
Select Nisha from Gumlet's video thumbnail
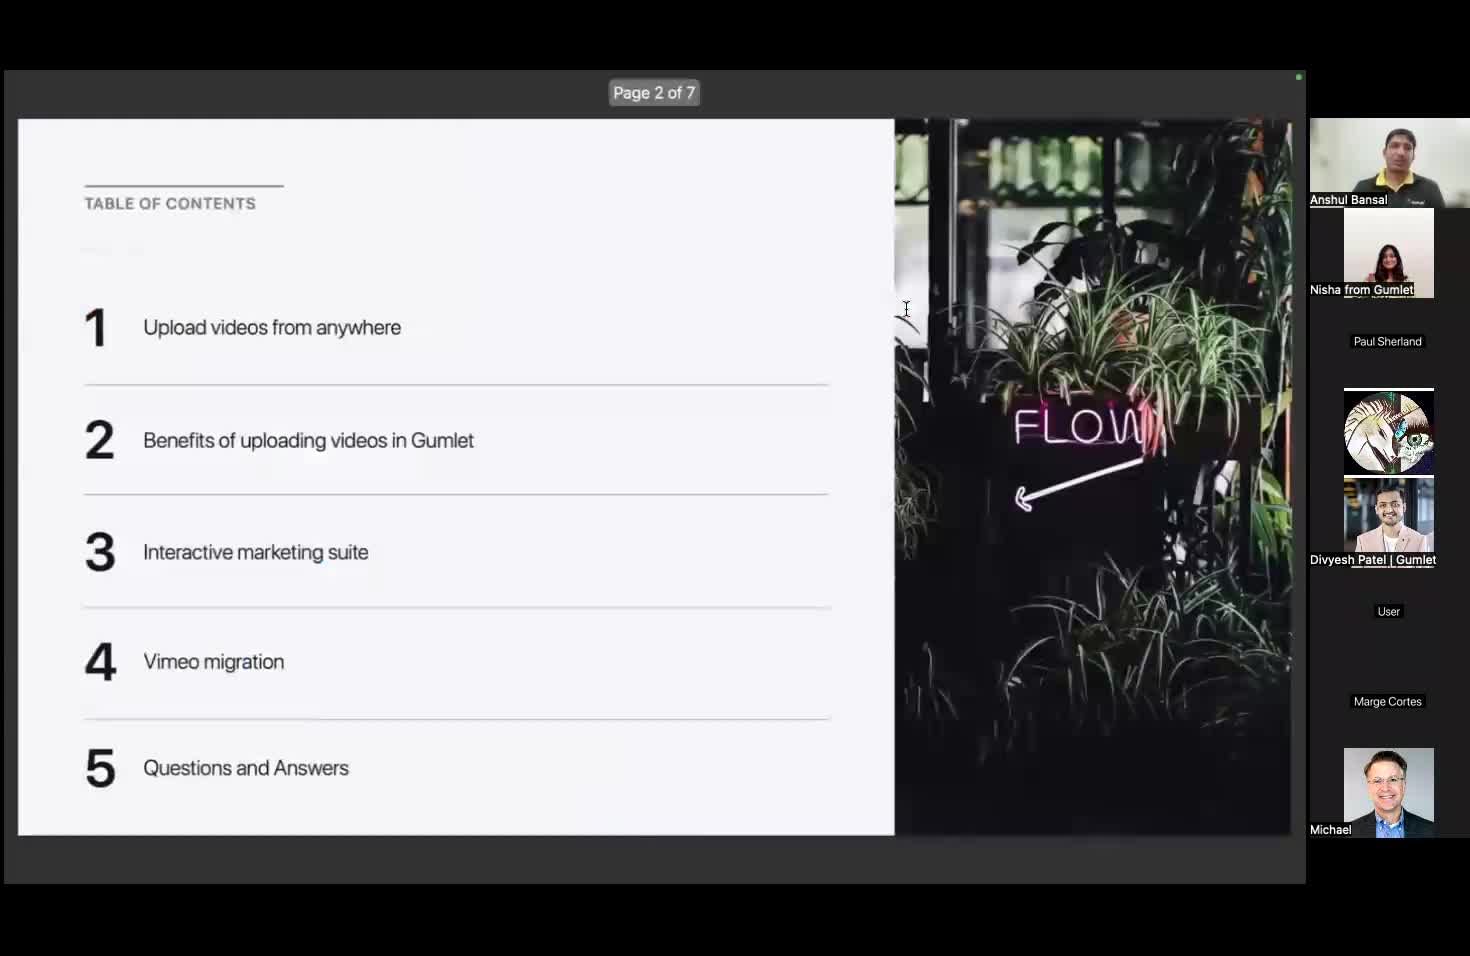click(1388, 253)
